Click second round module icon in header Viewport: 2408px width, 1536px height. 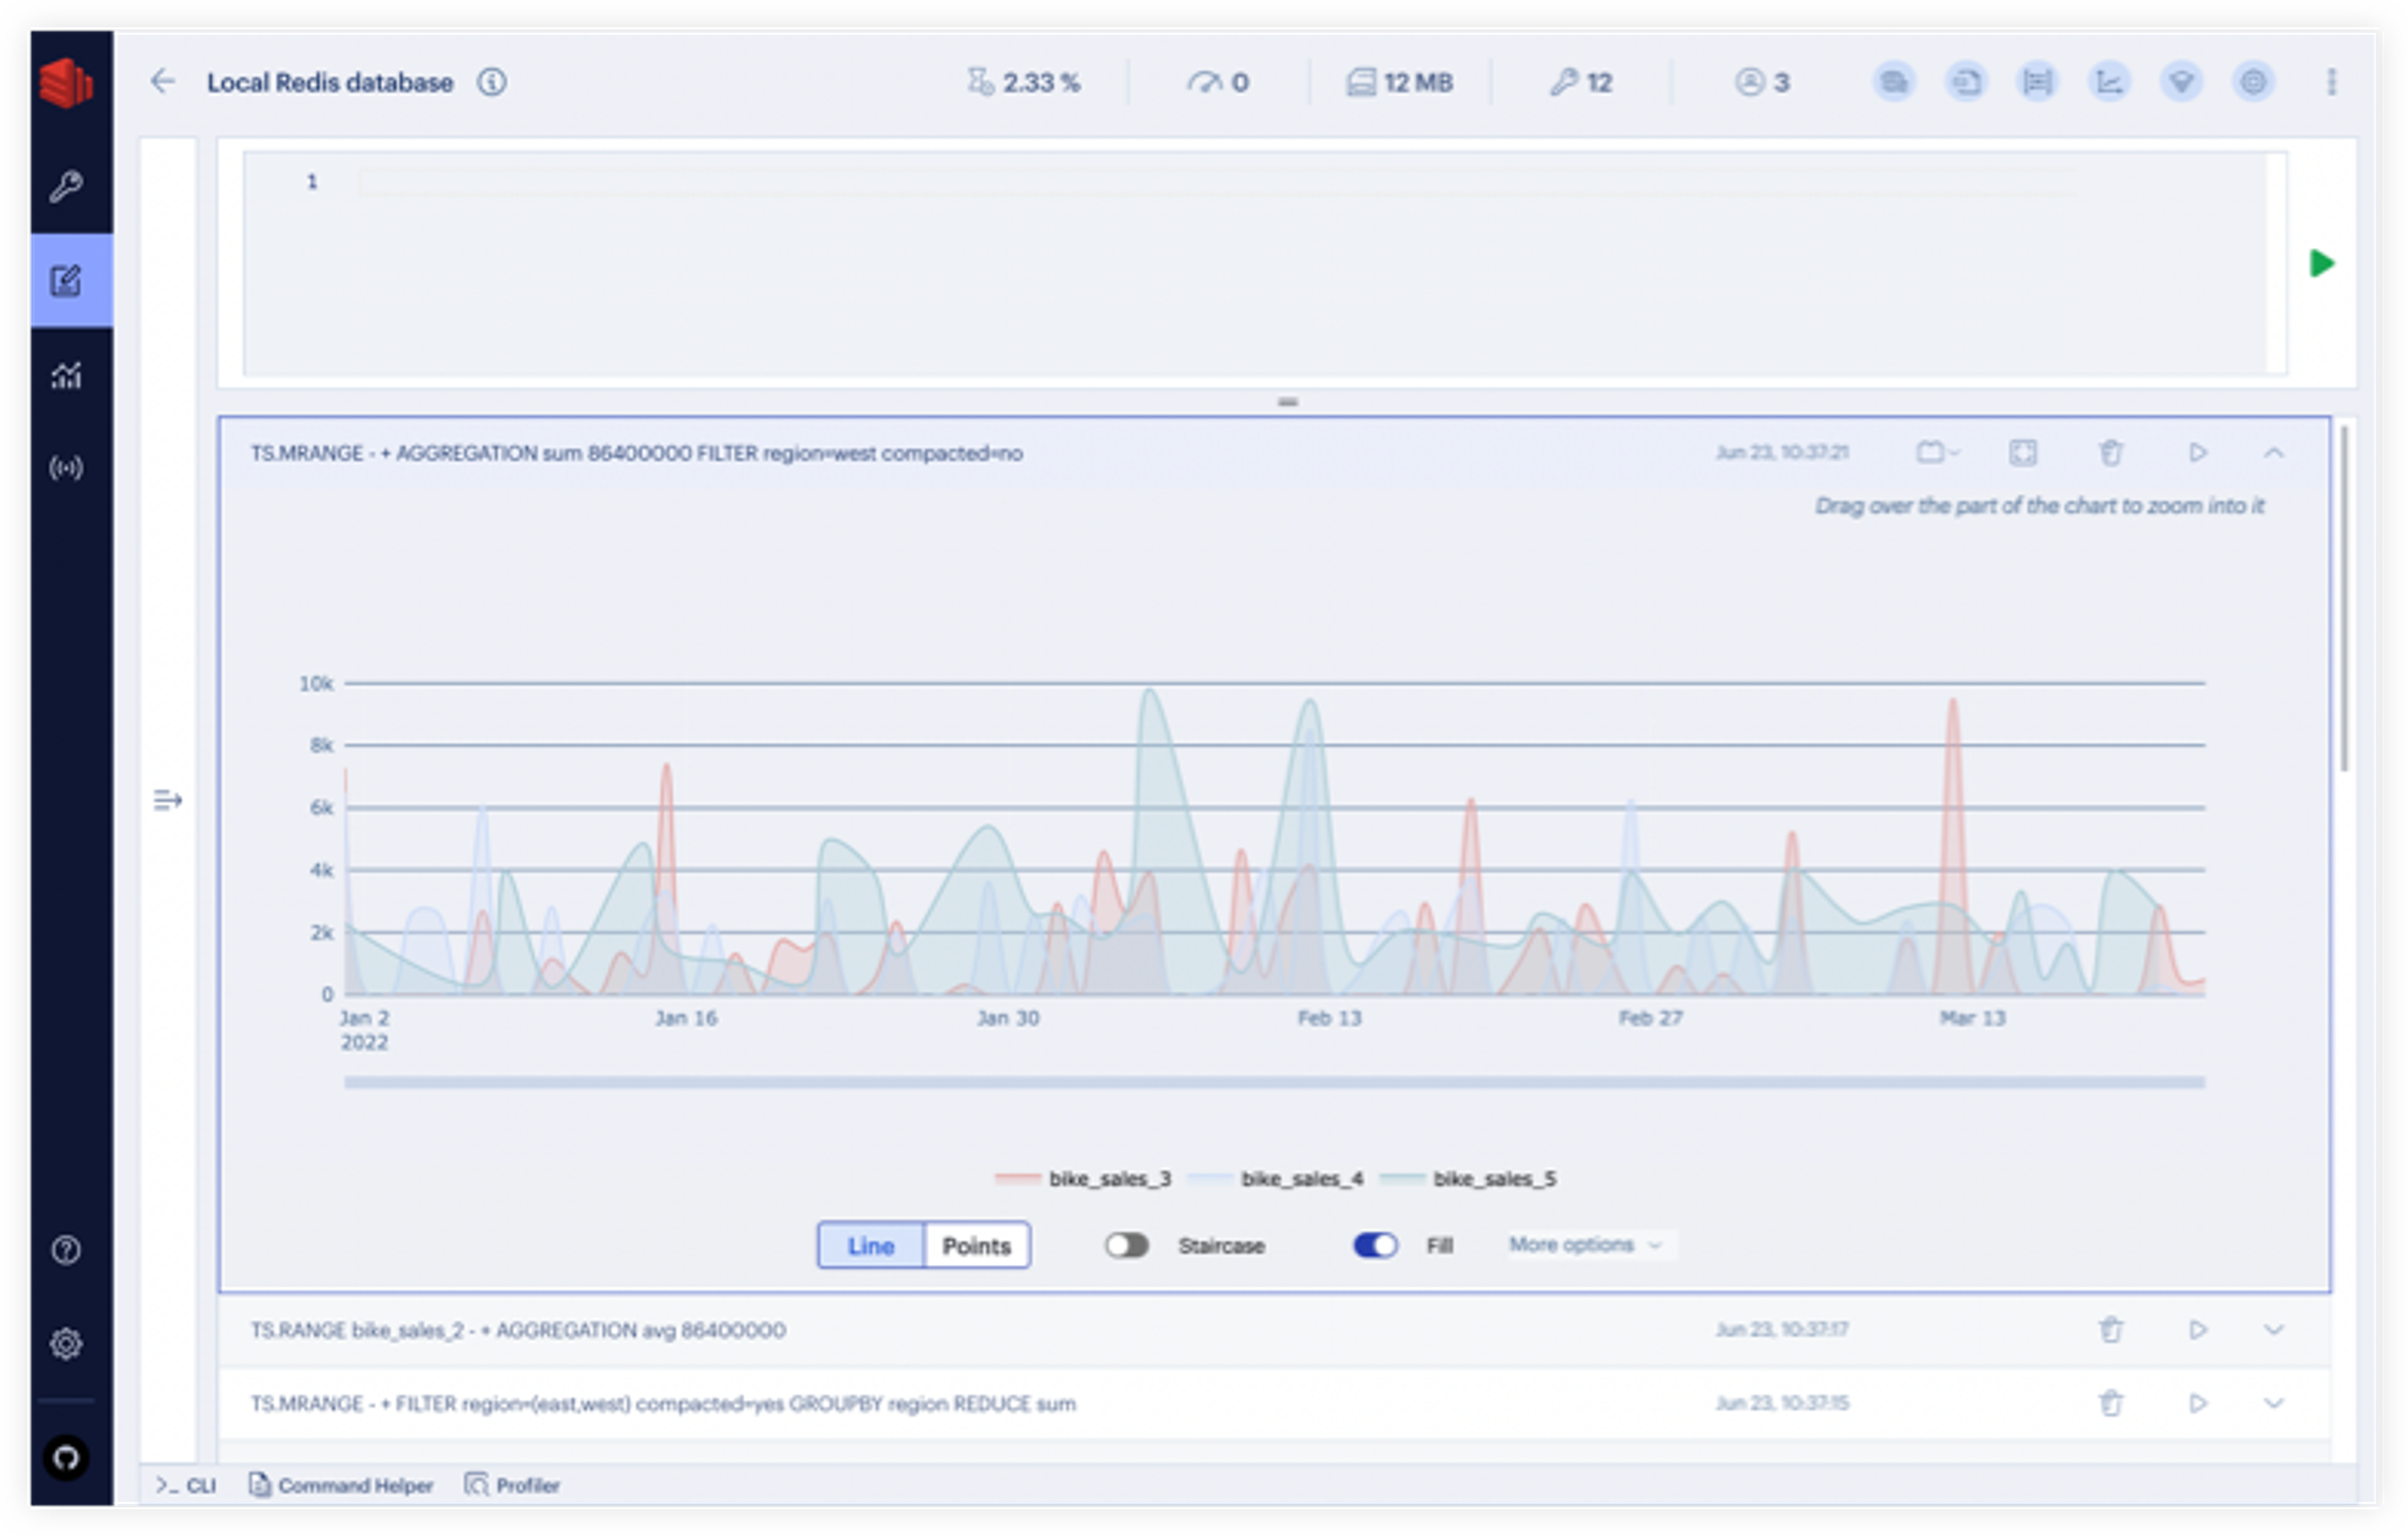[x=1966, y=82]
